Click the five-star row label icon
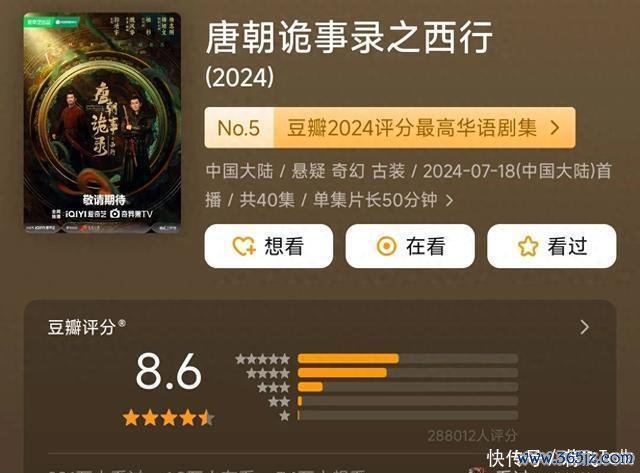 (x=262, y=359)
